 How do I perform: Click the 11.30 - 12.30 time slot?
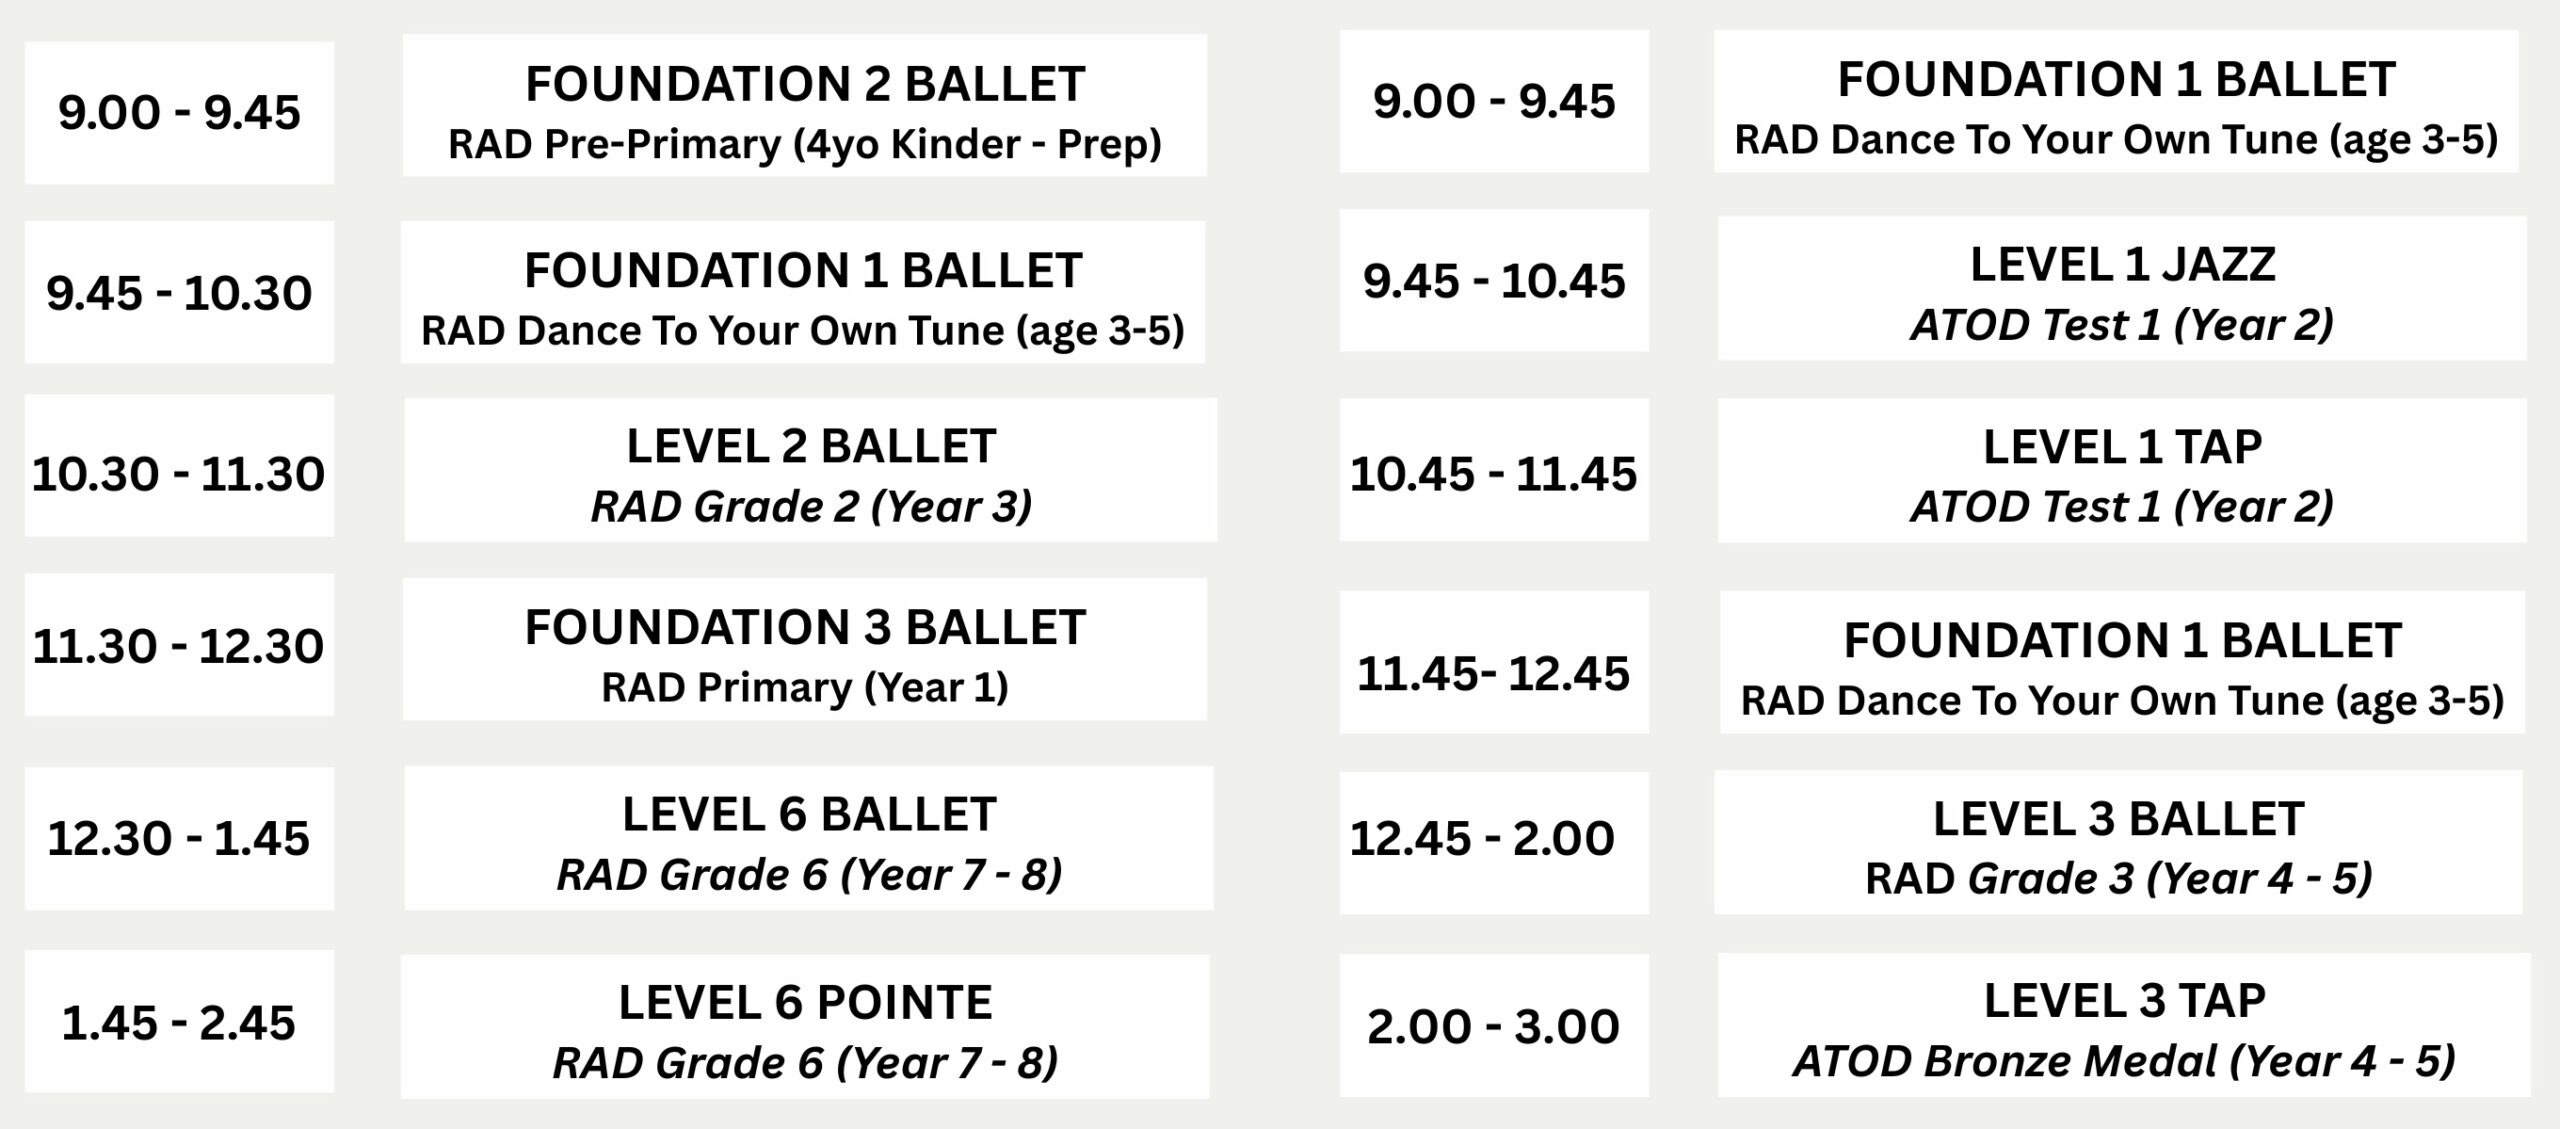179,645
